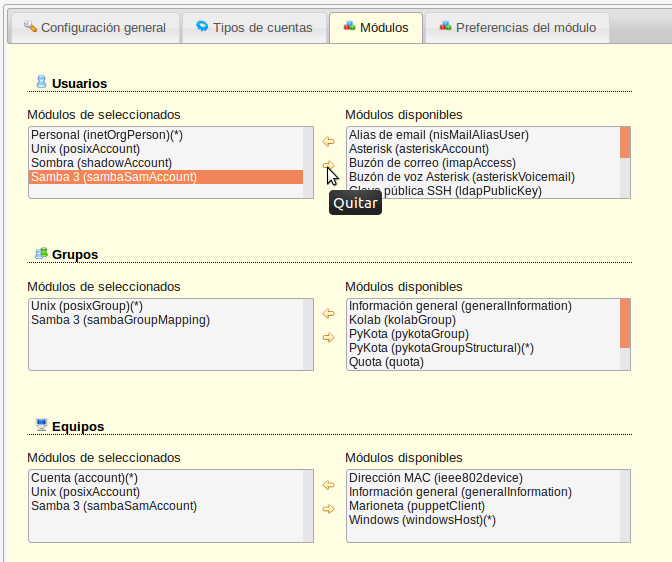Image resolution: width=672 pixels, height=562 pixels.
Task: Select PyKota (pykotaGroup) module
Action: (x=483, y=334)
